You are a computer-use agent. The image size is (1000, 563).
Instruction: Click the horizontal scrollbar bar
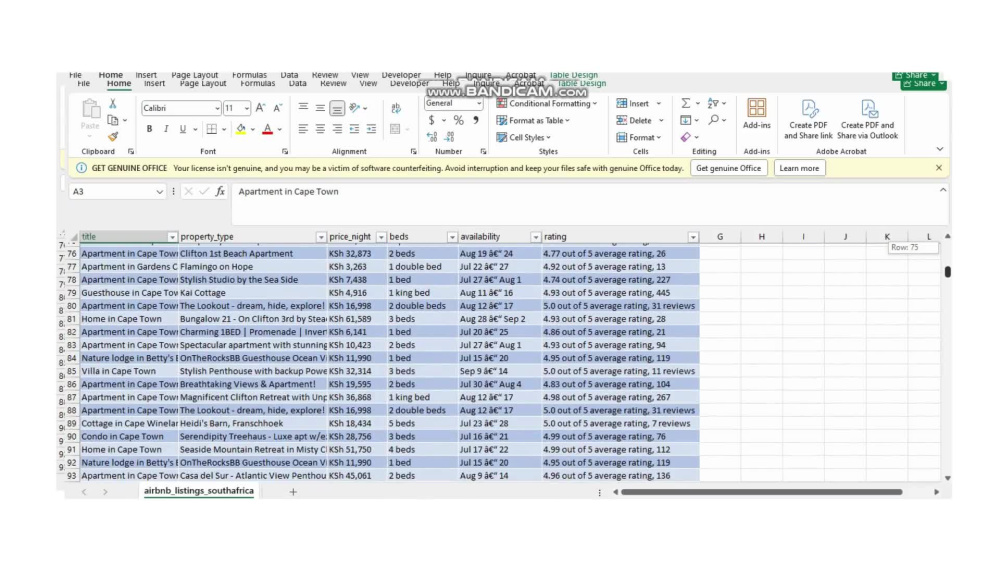tap(761, 492)
